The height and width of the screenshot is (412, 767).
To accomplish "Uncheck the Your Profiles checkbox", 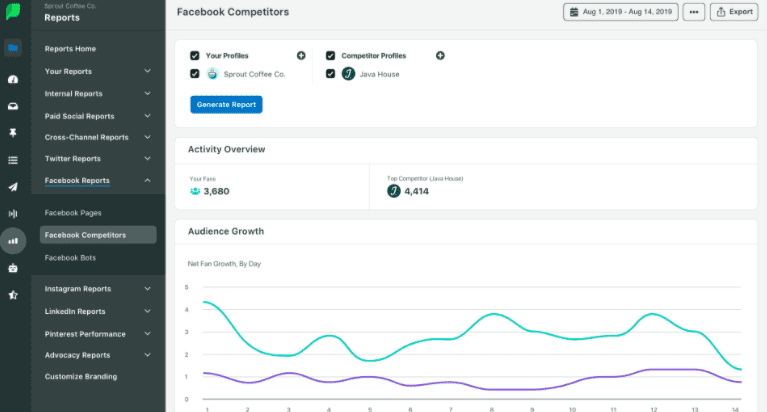I will click(x=194, y=55).
